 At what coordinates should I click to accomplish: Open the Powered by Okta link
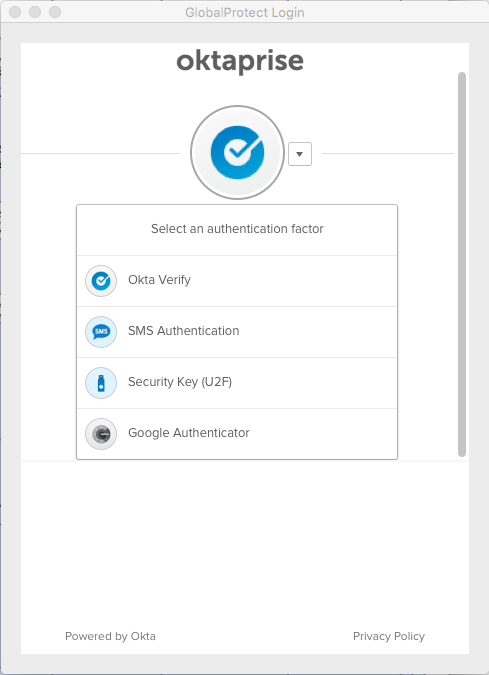pyautogui.click(x=110, y=636)
